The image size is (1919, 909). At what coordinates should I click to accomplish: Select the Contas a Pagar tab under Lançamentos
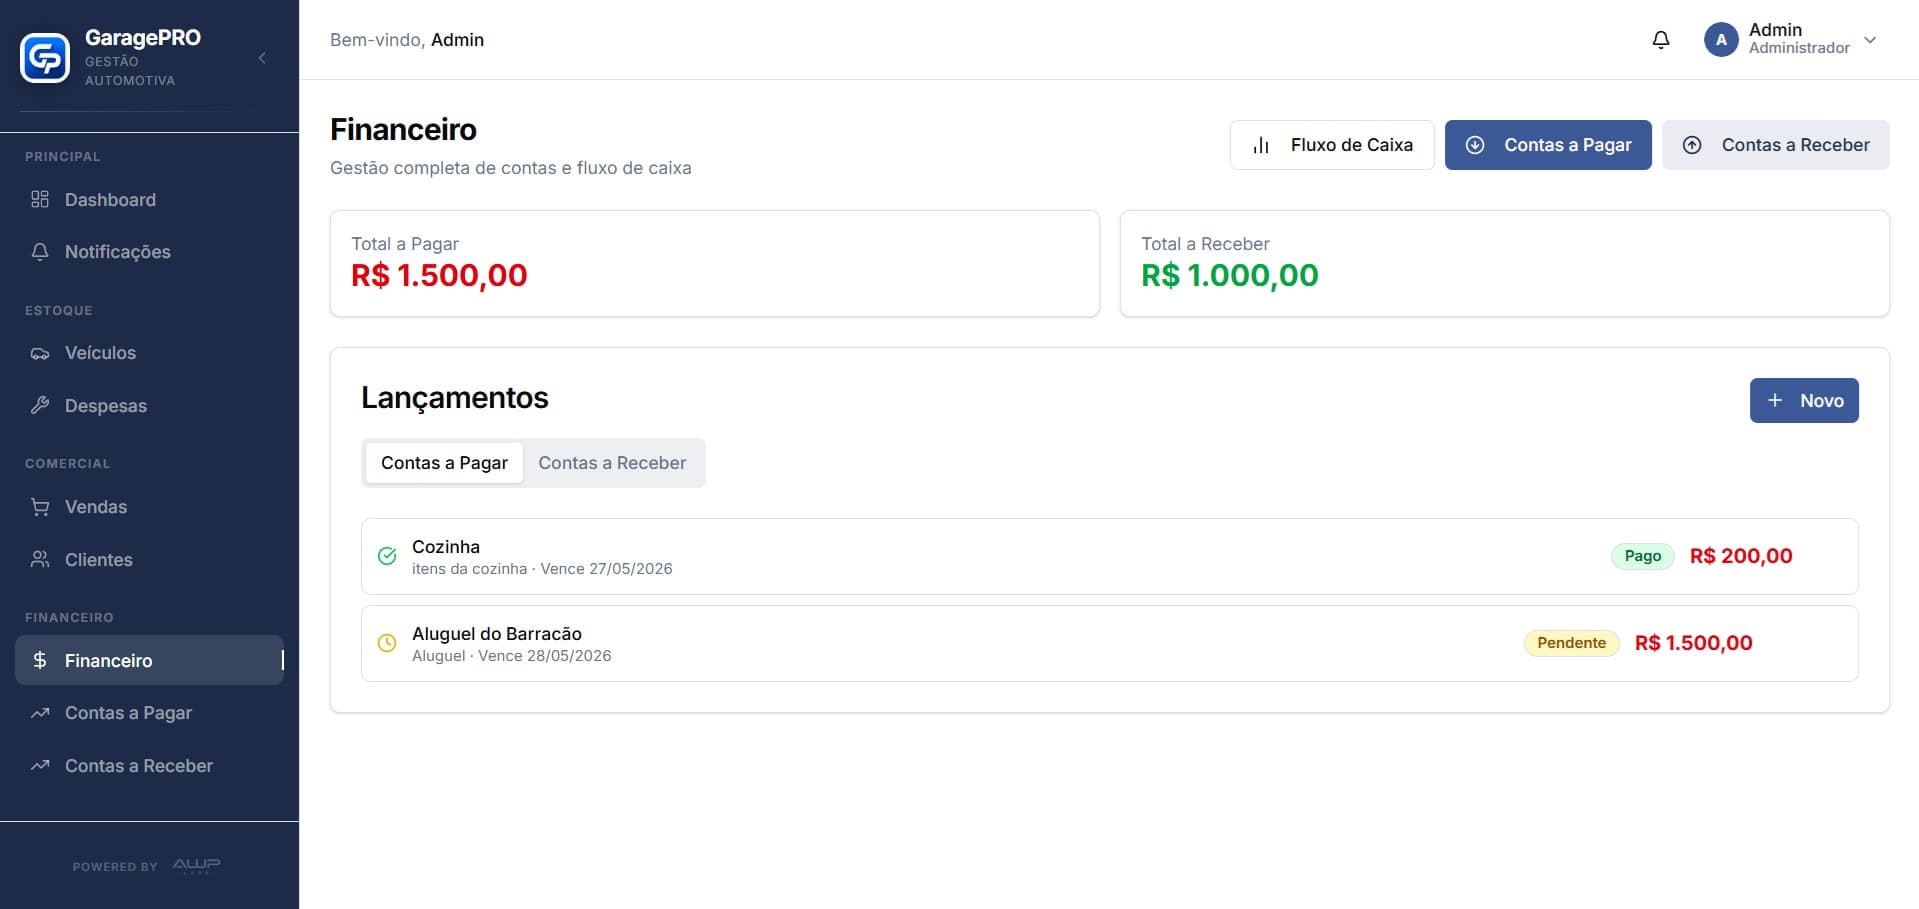point(444,463)
